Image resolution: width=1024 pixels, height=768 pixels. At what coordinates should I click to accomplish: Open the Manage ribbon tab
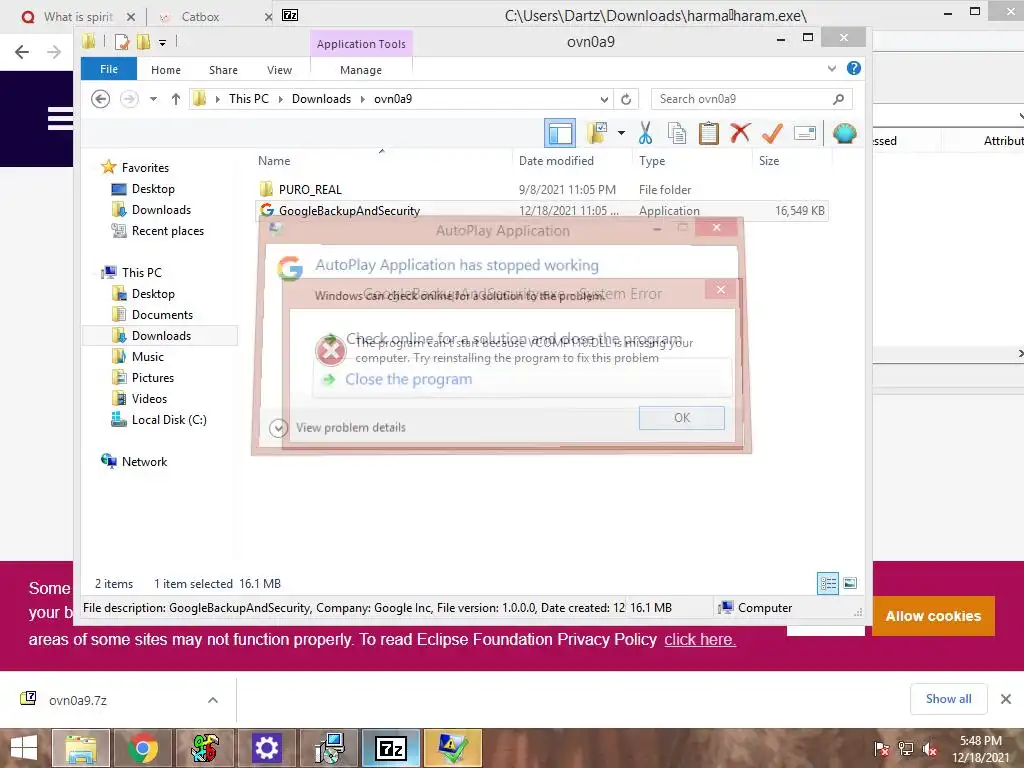pyautogui.click(x=361, y=70)
